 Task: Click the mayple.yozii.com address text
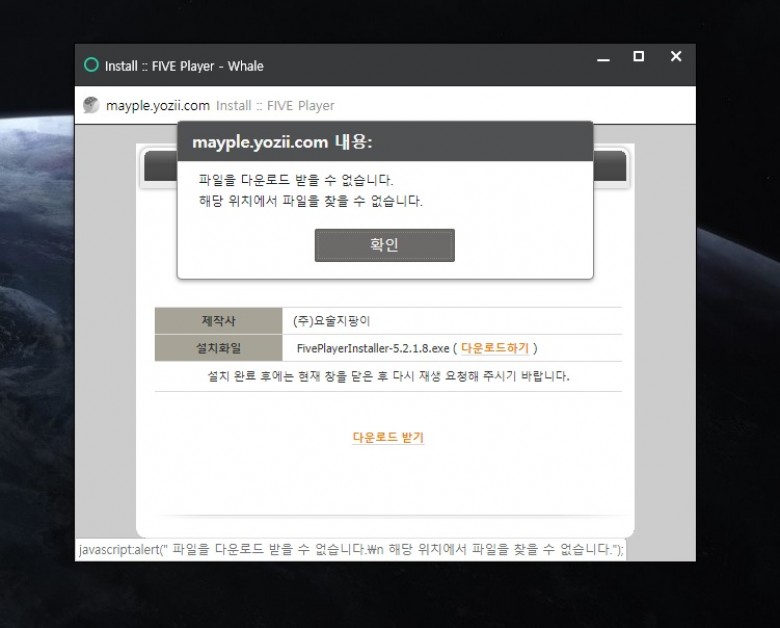pyautogui.click(x=158, y=105)
